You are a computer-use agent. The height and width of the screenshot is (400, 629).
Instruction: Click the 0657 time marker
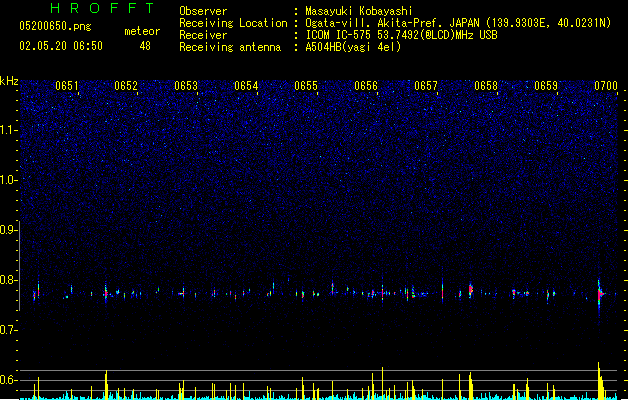426,86
